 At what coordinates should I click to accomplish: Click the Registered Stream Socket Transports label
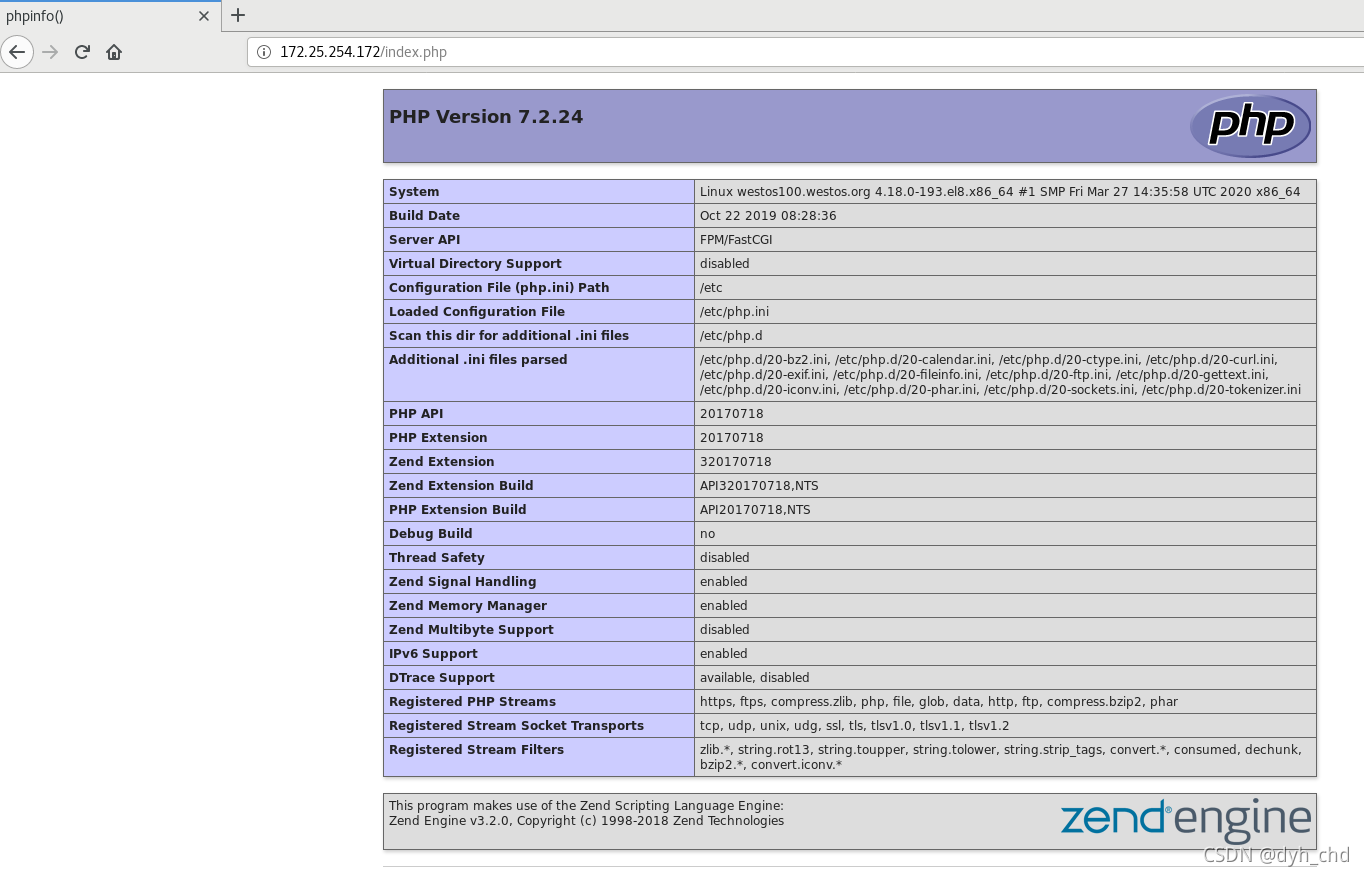pyautogui.click(x=516, y=726)
